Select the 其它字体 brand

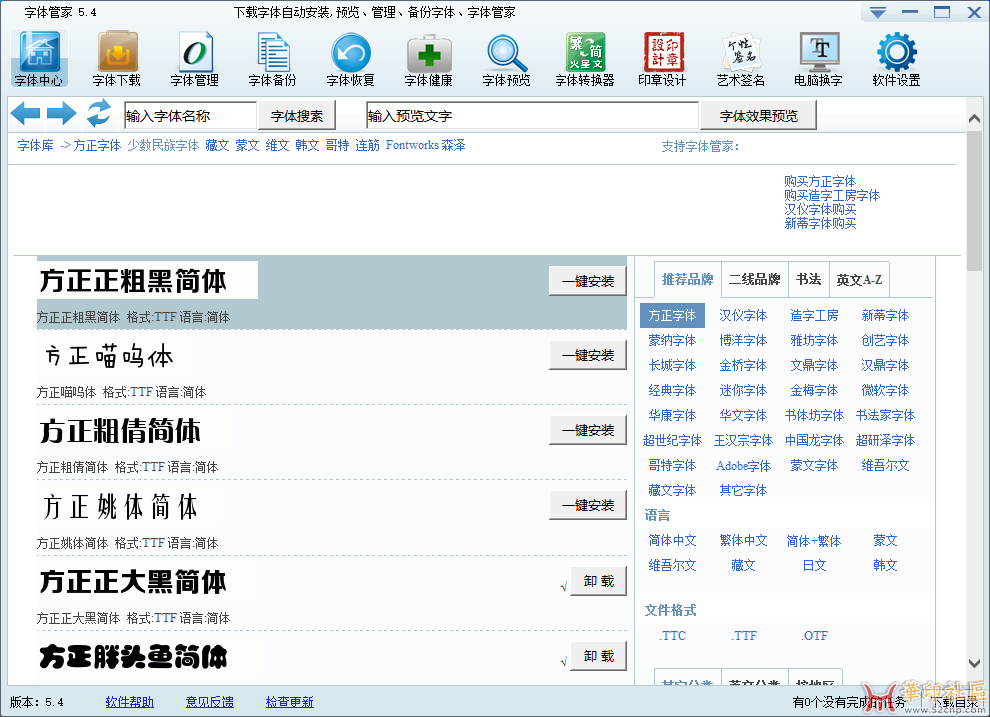tap(743, 490)
